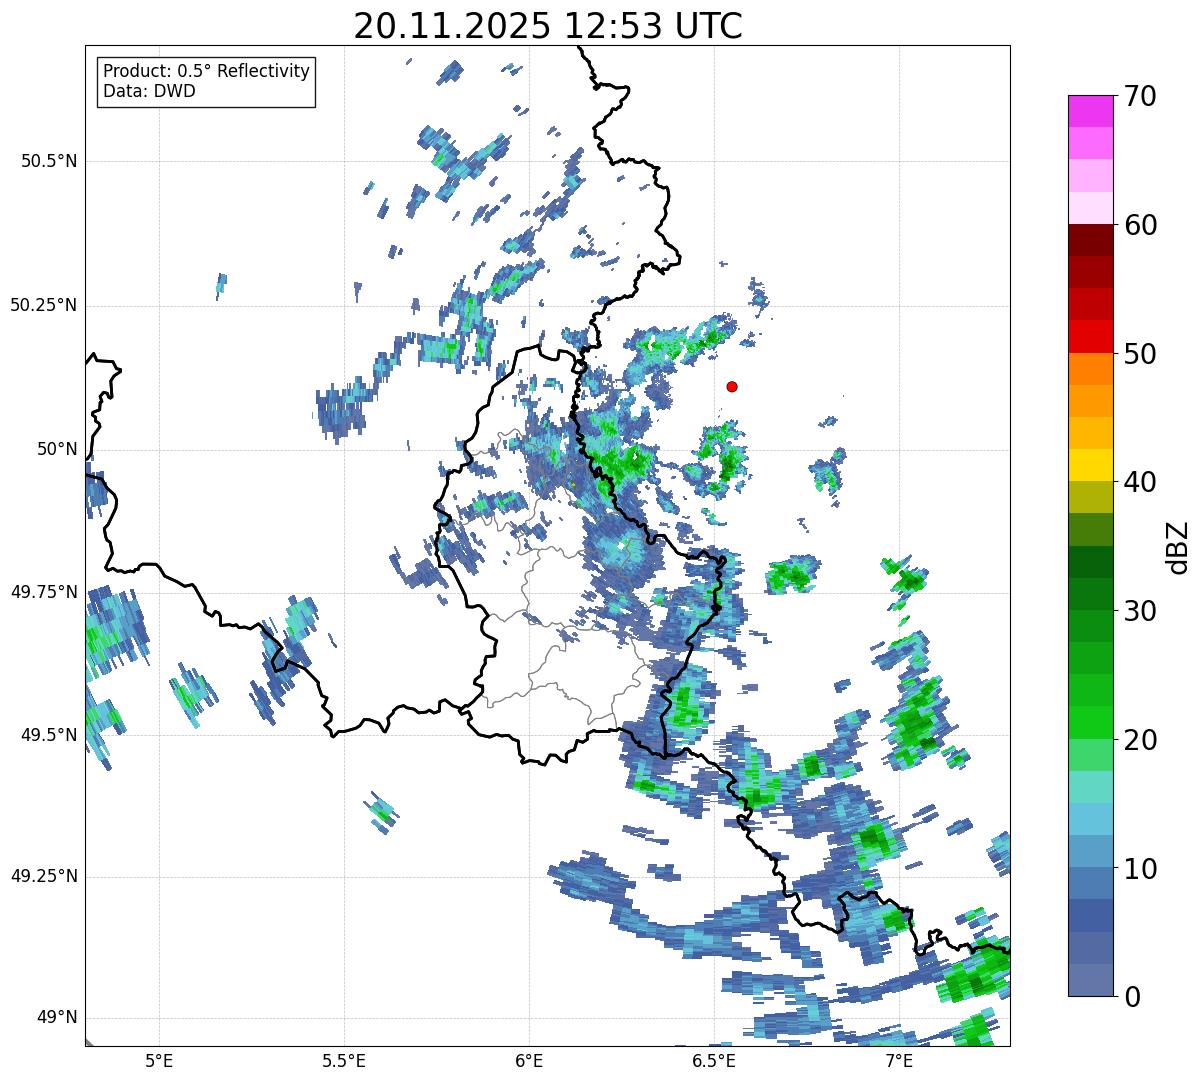
Task: Click the "Data: DWD" text
Action: point(150,92)
